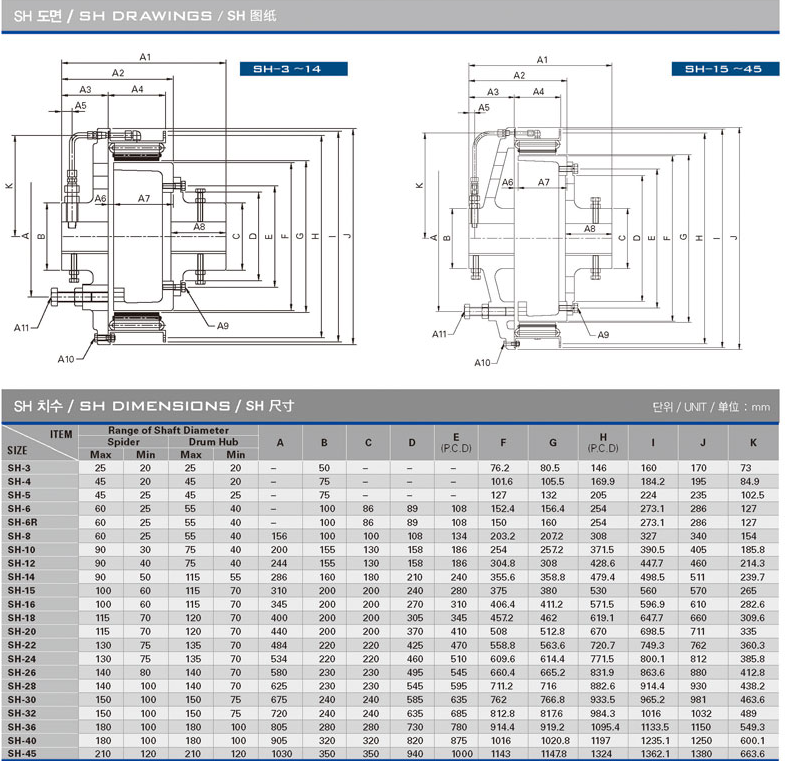Select the SH-22 row label
Screen dimensions: 787x761
pyautogui.click(x=21, y=645)
